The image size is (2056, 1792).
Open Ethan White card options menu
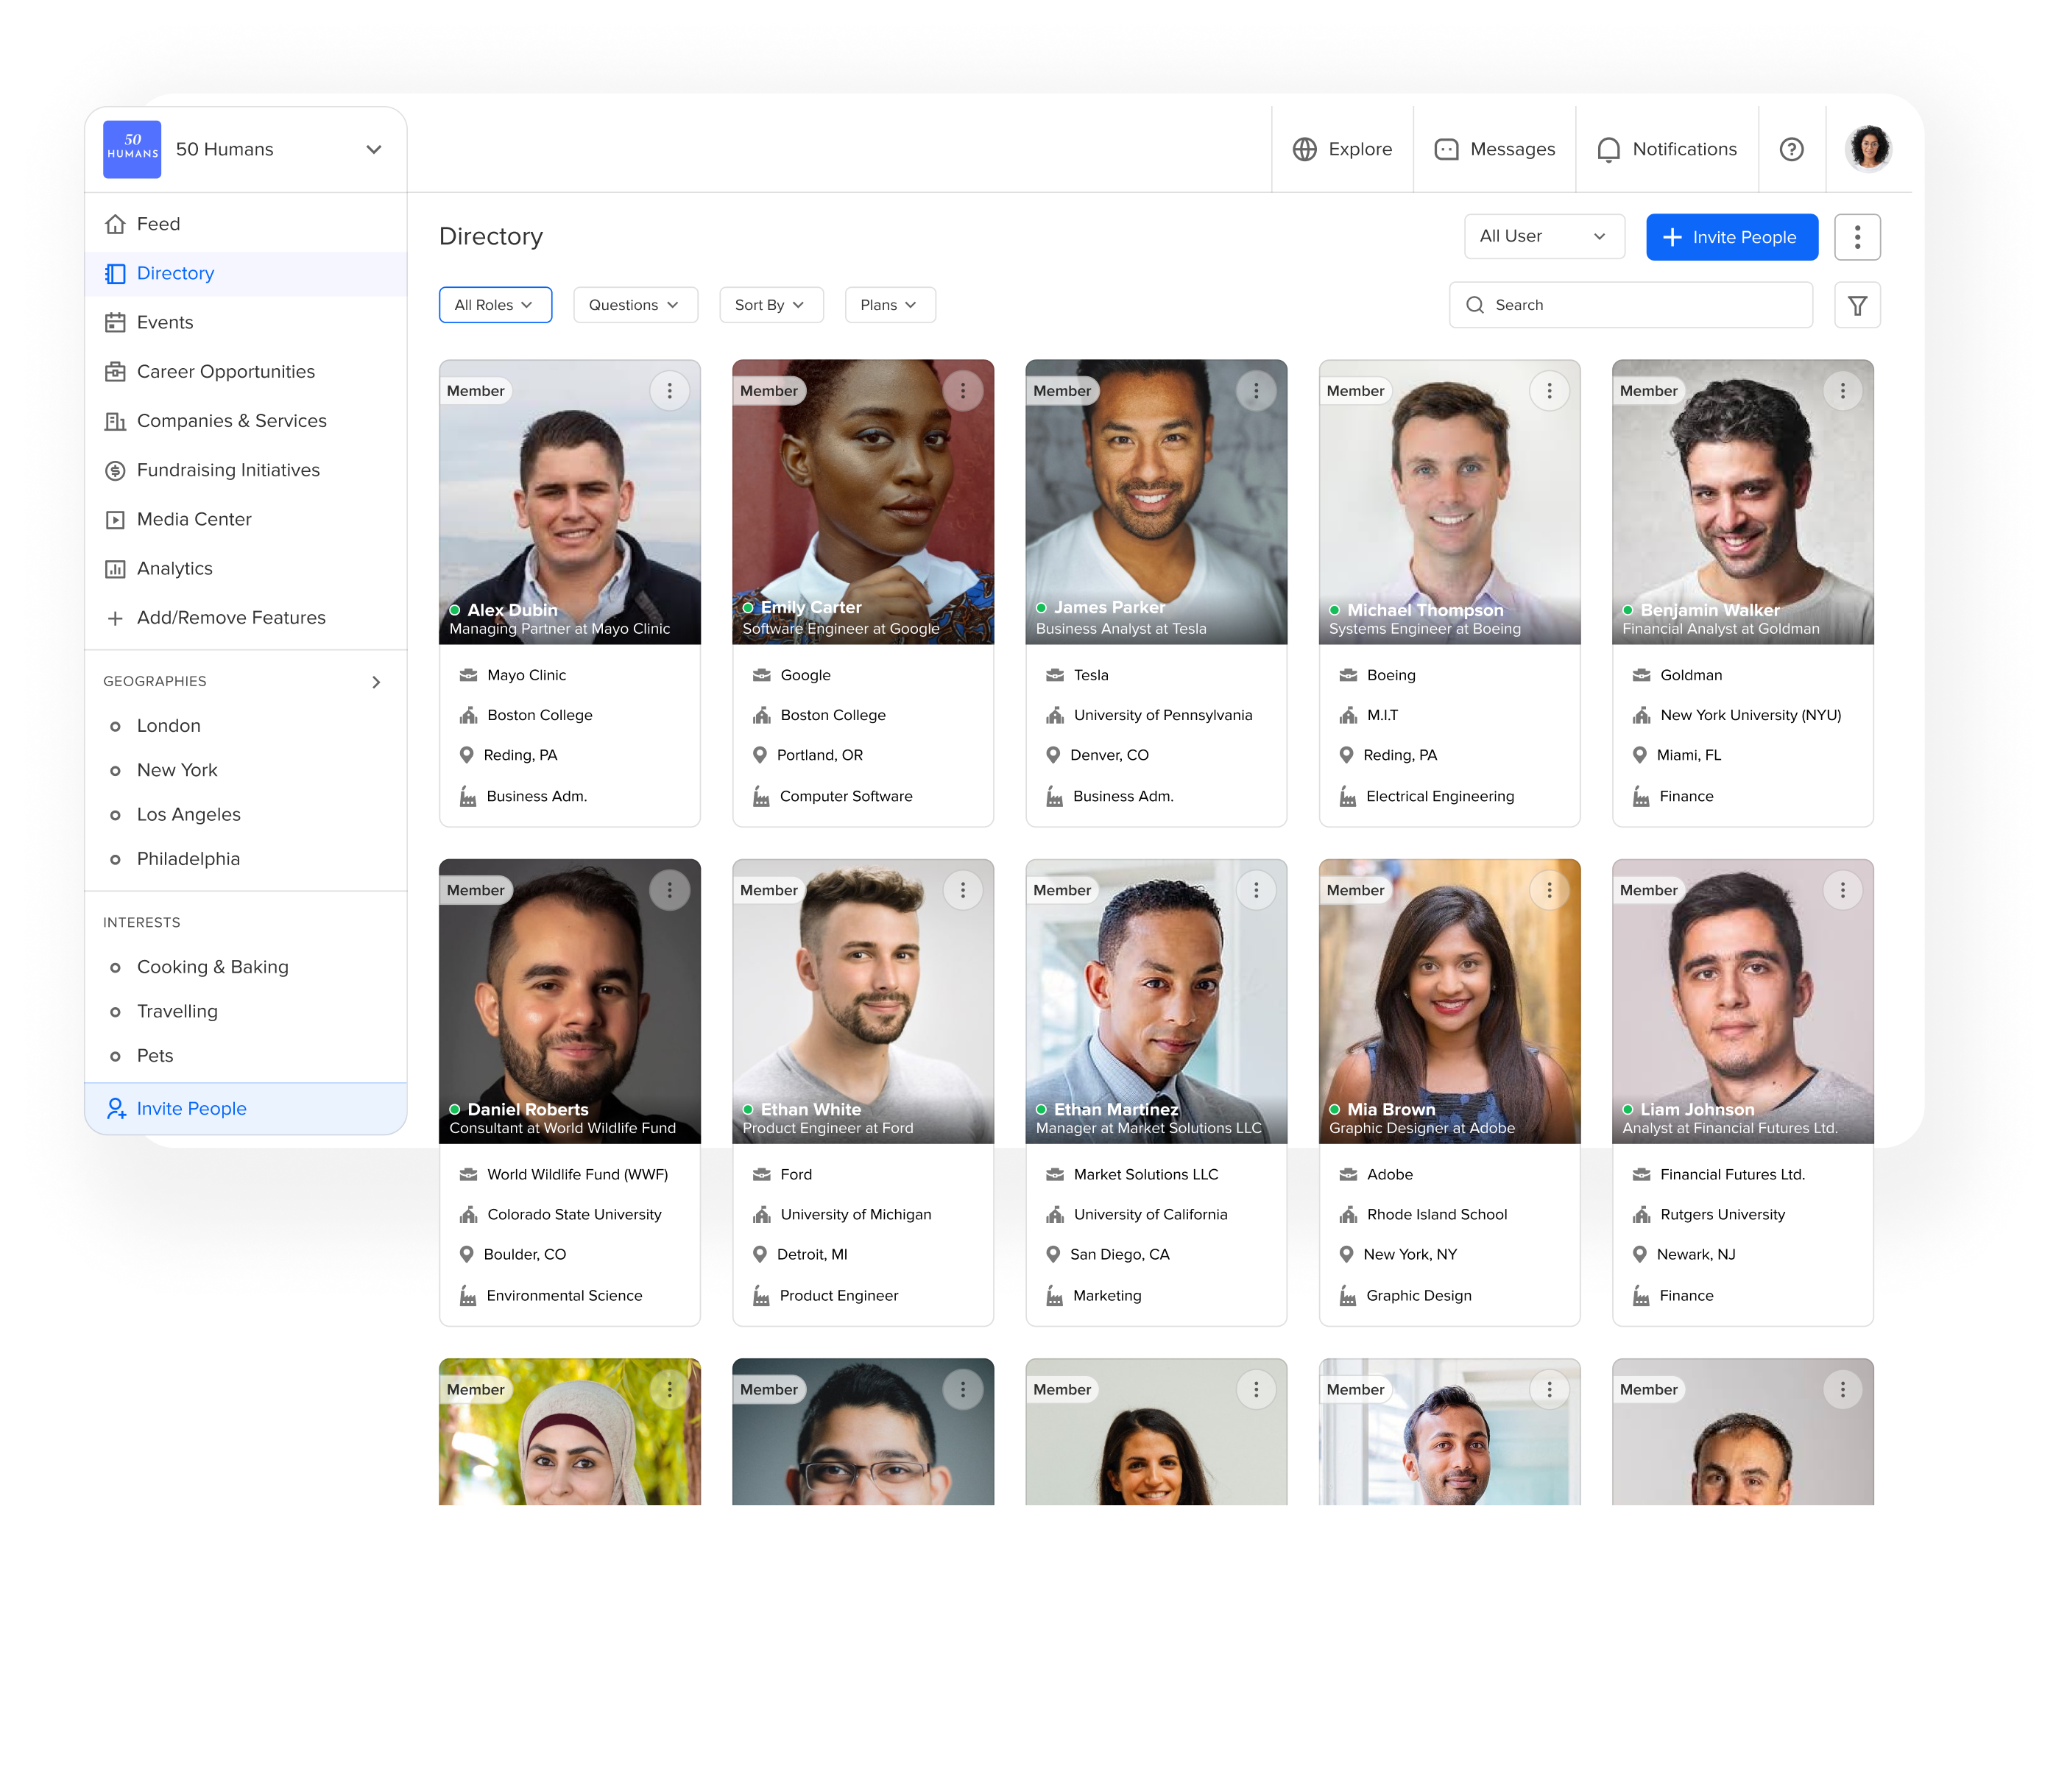[x=962, y=890]
